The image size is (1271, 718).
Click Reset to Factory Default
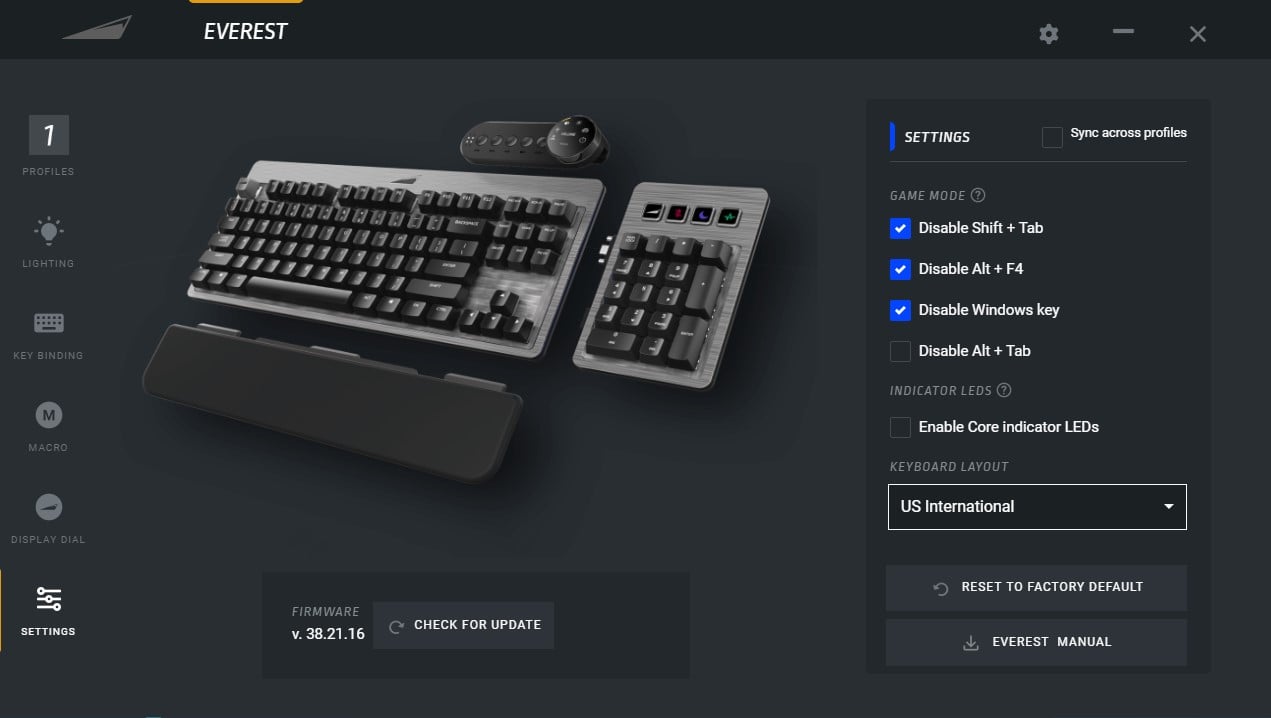pos(1036,587)
